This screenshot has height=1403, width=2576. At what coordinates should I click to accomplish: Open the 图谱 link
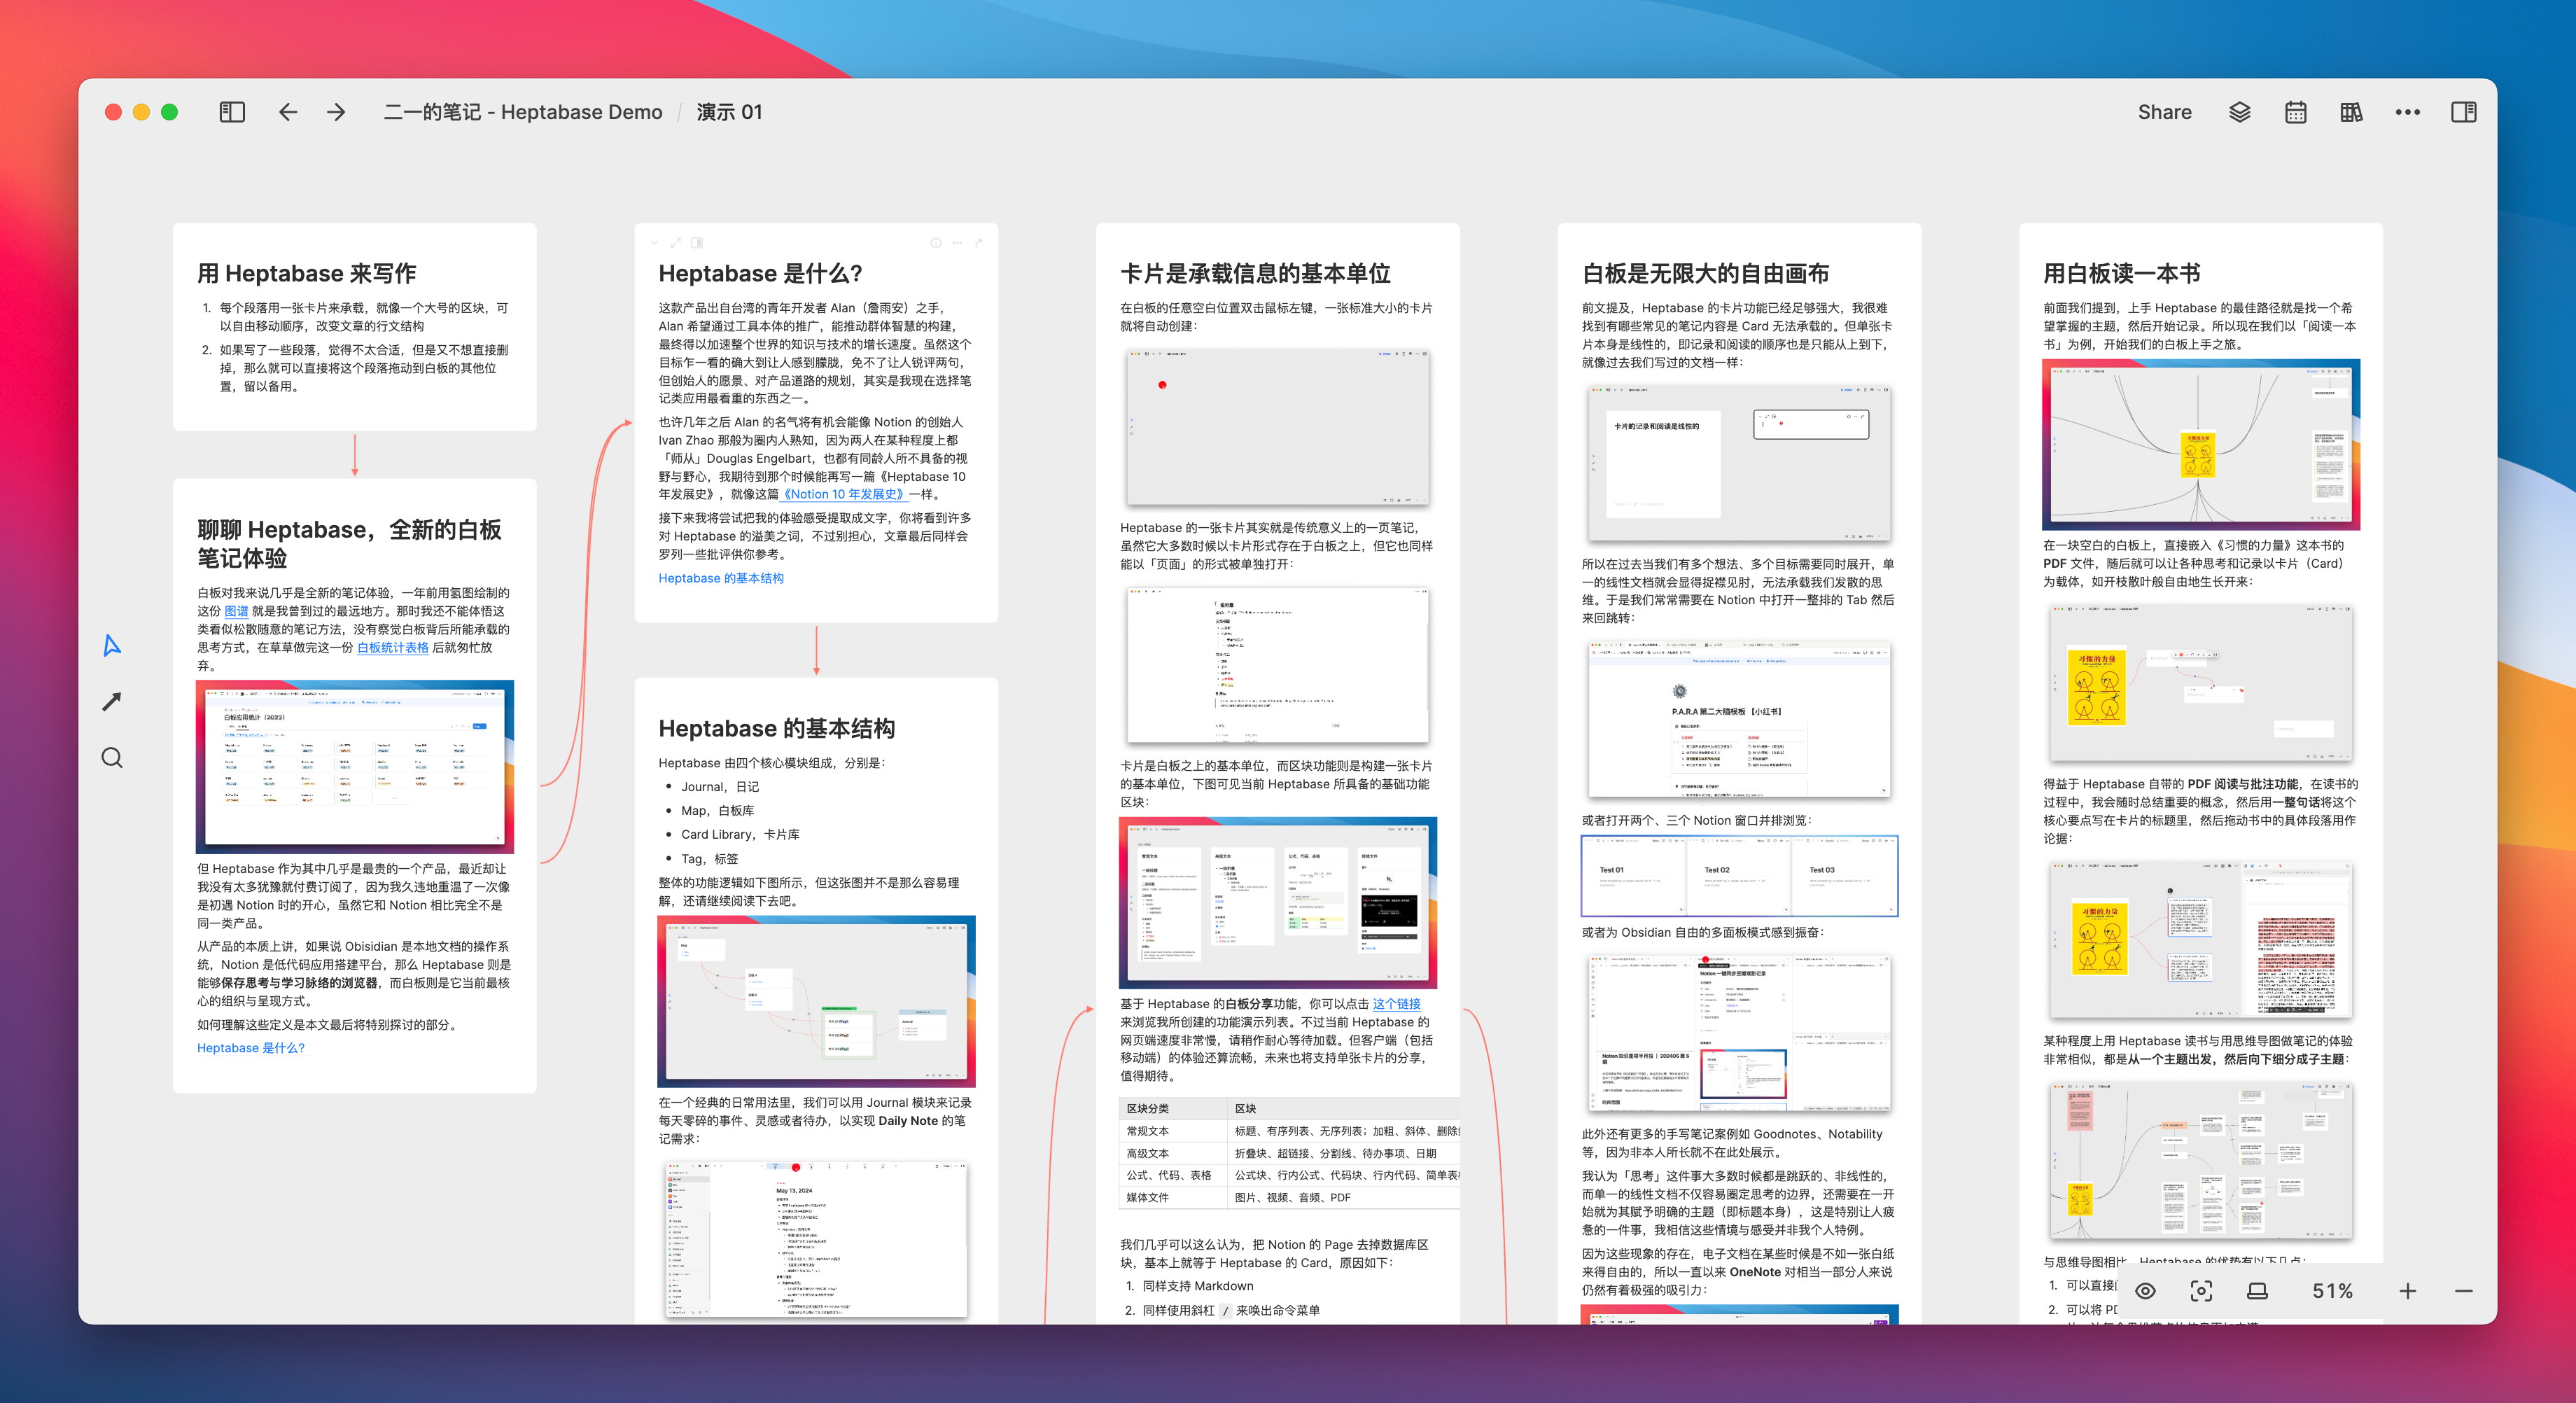[236, 611]
